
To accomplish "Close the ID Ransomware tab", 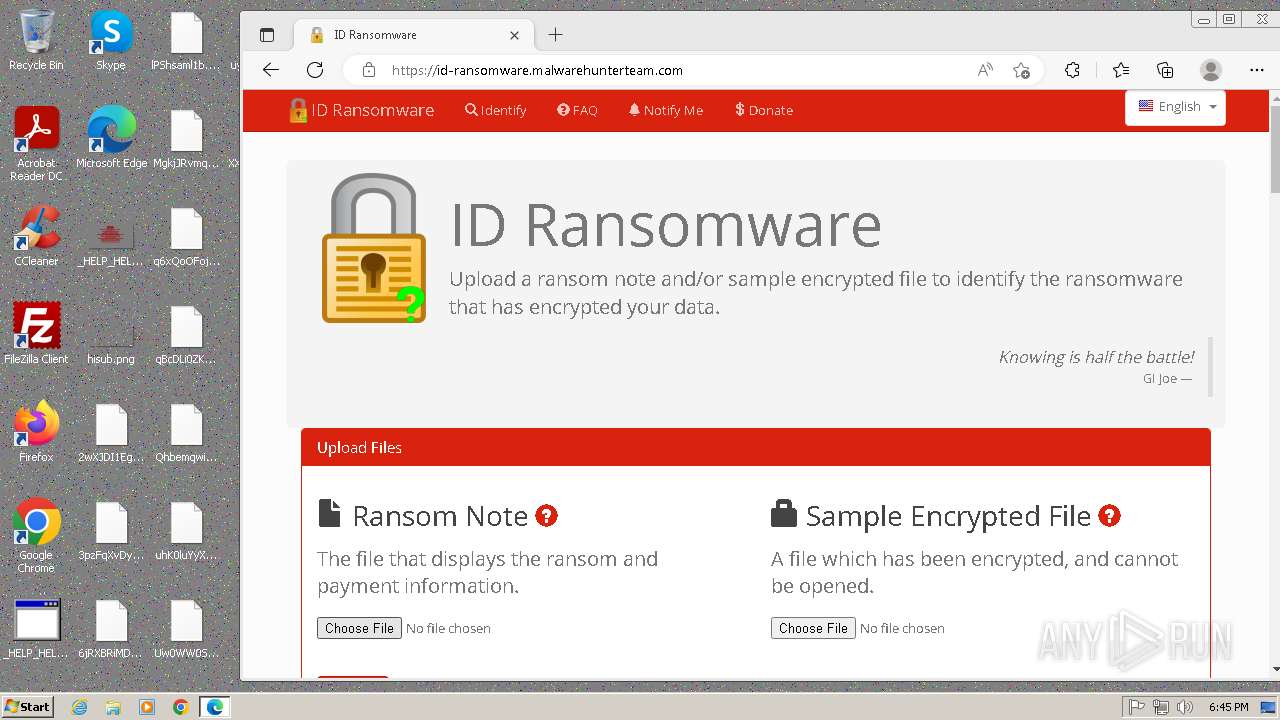I will tap(514, 35).
